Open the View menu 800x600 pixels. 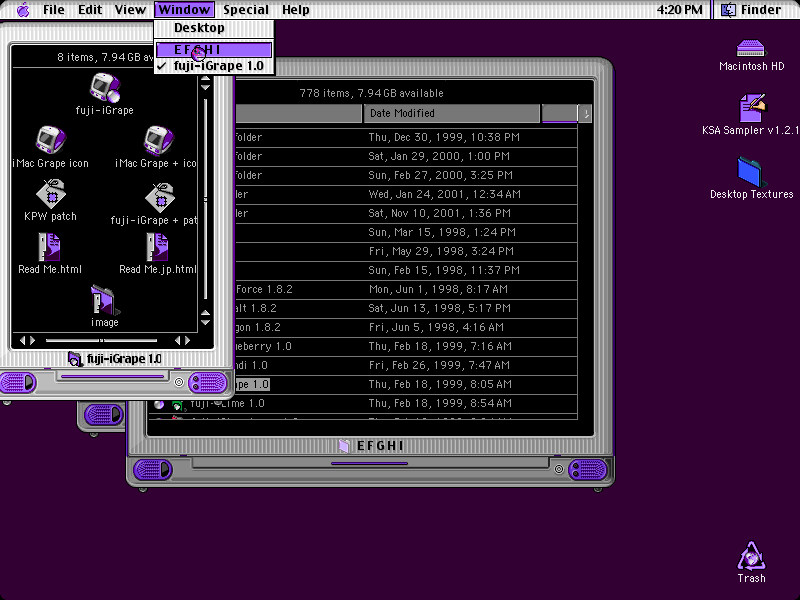tap(130, 10)
